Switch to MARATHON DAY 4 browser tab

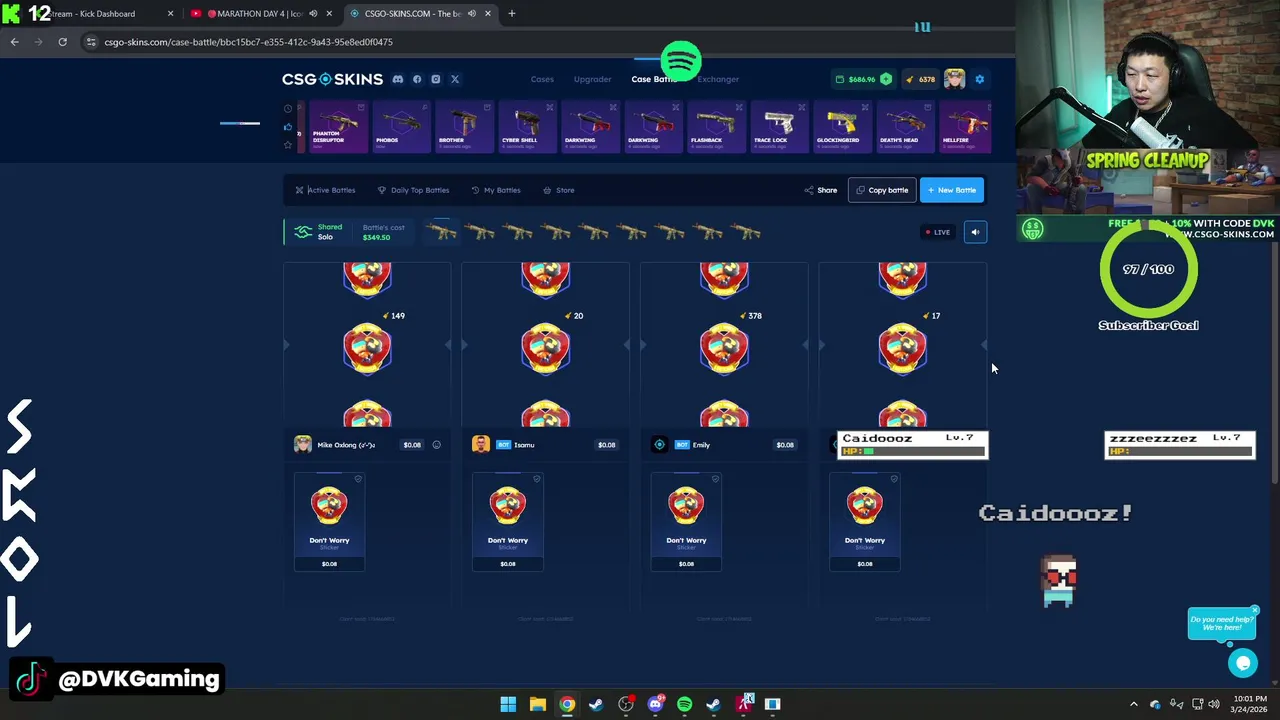click(258, 13)
